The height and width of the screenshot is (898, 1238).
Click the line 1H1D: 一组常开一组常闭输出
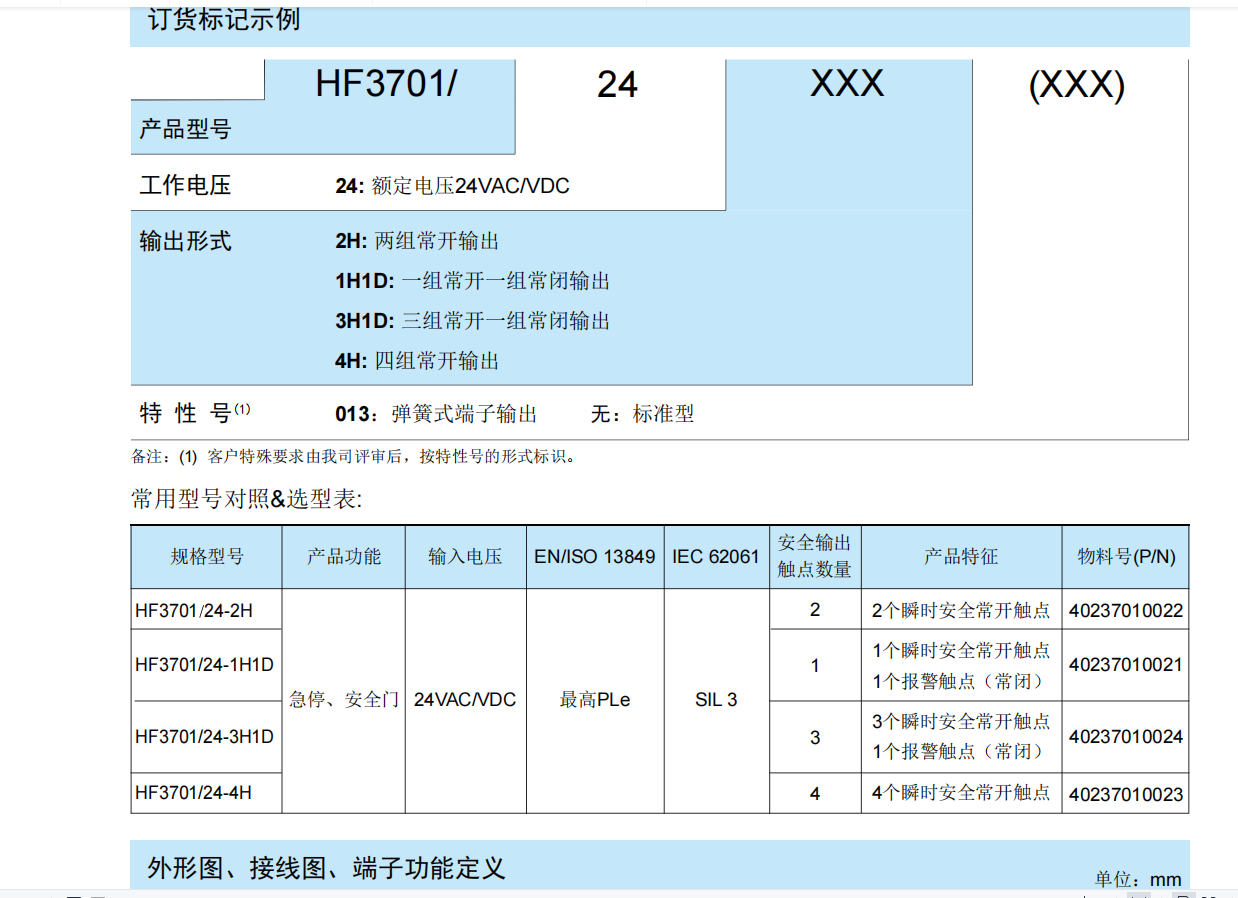[x=472, y=281]
